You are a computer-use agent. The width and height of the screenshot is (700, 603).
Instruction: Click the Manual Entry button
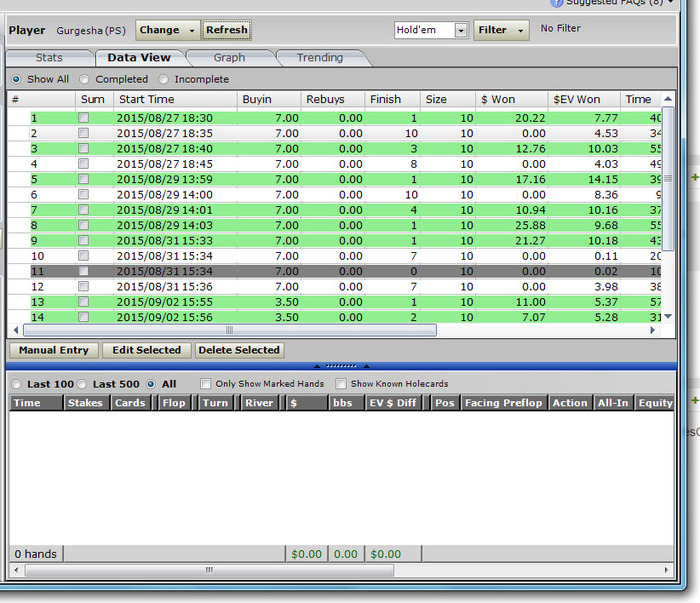pyautogui.click(x=54, y=350)
